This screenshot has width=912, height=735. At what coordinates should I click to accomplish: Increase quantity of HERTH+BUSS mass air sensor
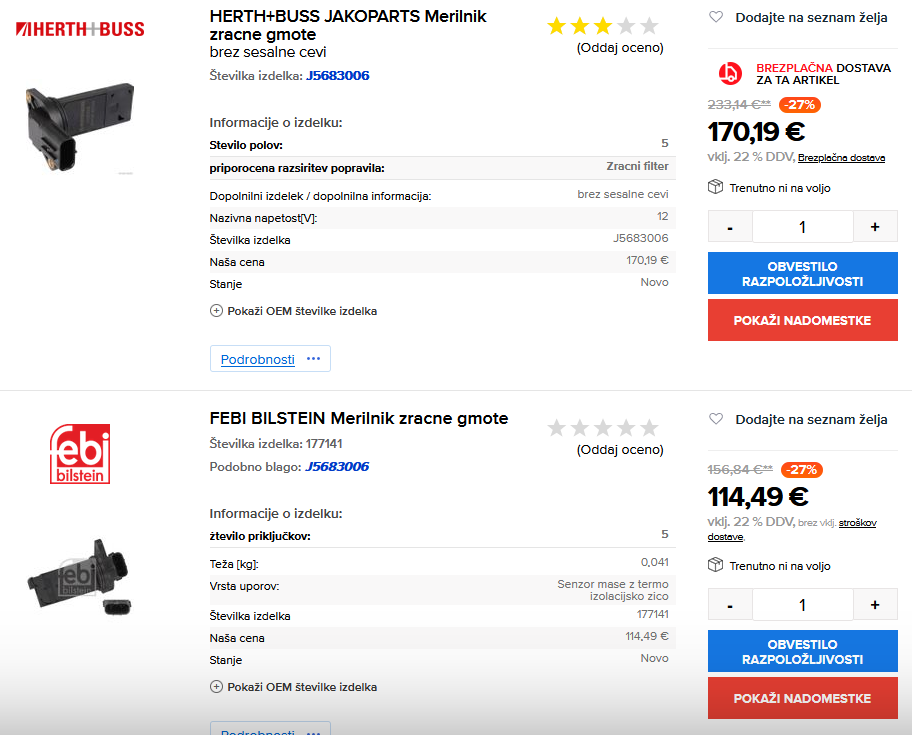(x=875, y=227)
